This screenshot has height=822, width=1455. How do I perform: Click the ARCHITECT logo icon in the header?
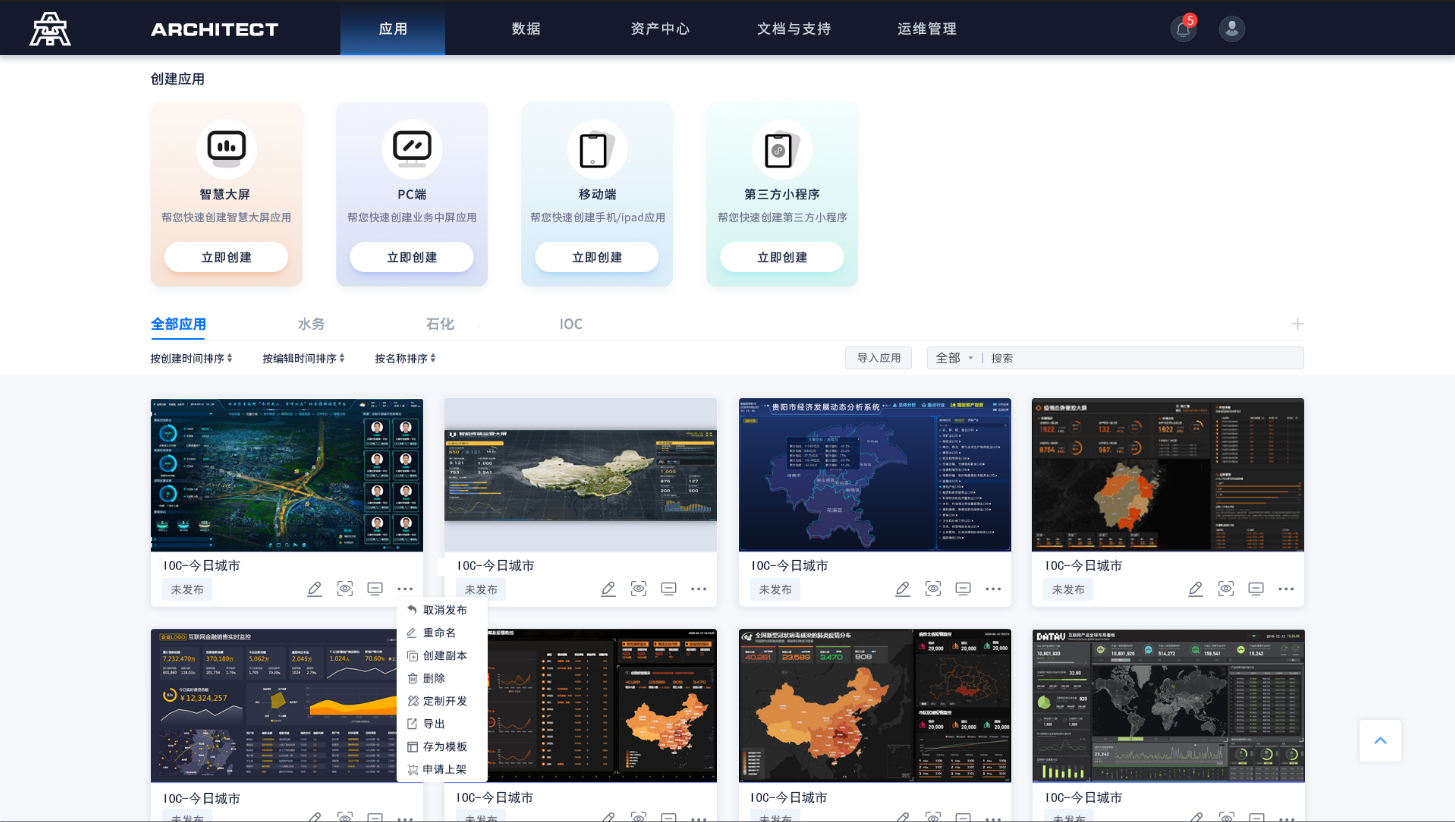[50, 29]
